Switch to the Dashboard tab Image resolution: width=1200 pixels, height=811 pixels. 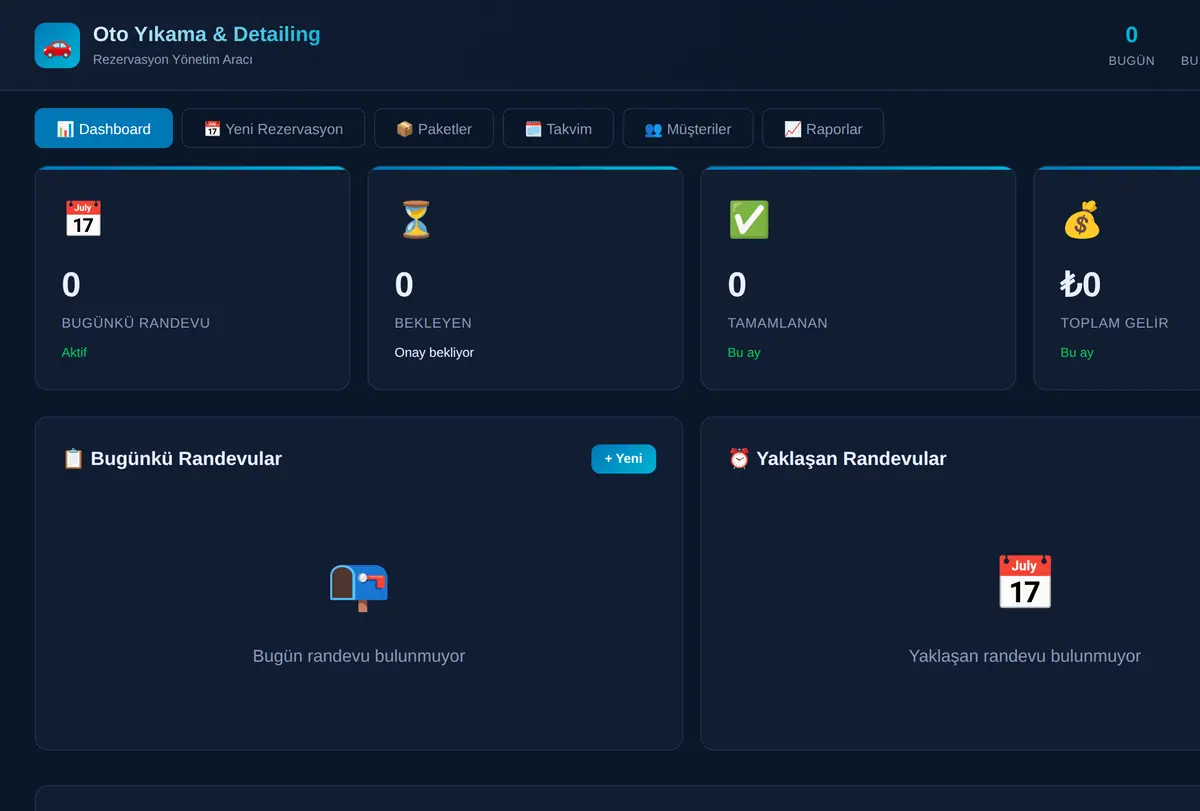104,128
